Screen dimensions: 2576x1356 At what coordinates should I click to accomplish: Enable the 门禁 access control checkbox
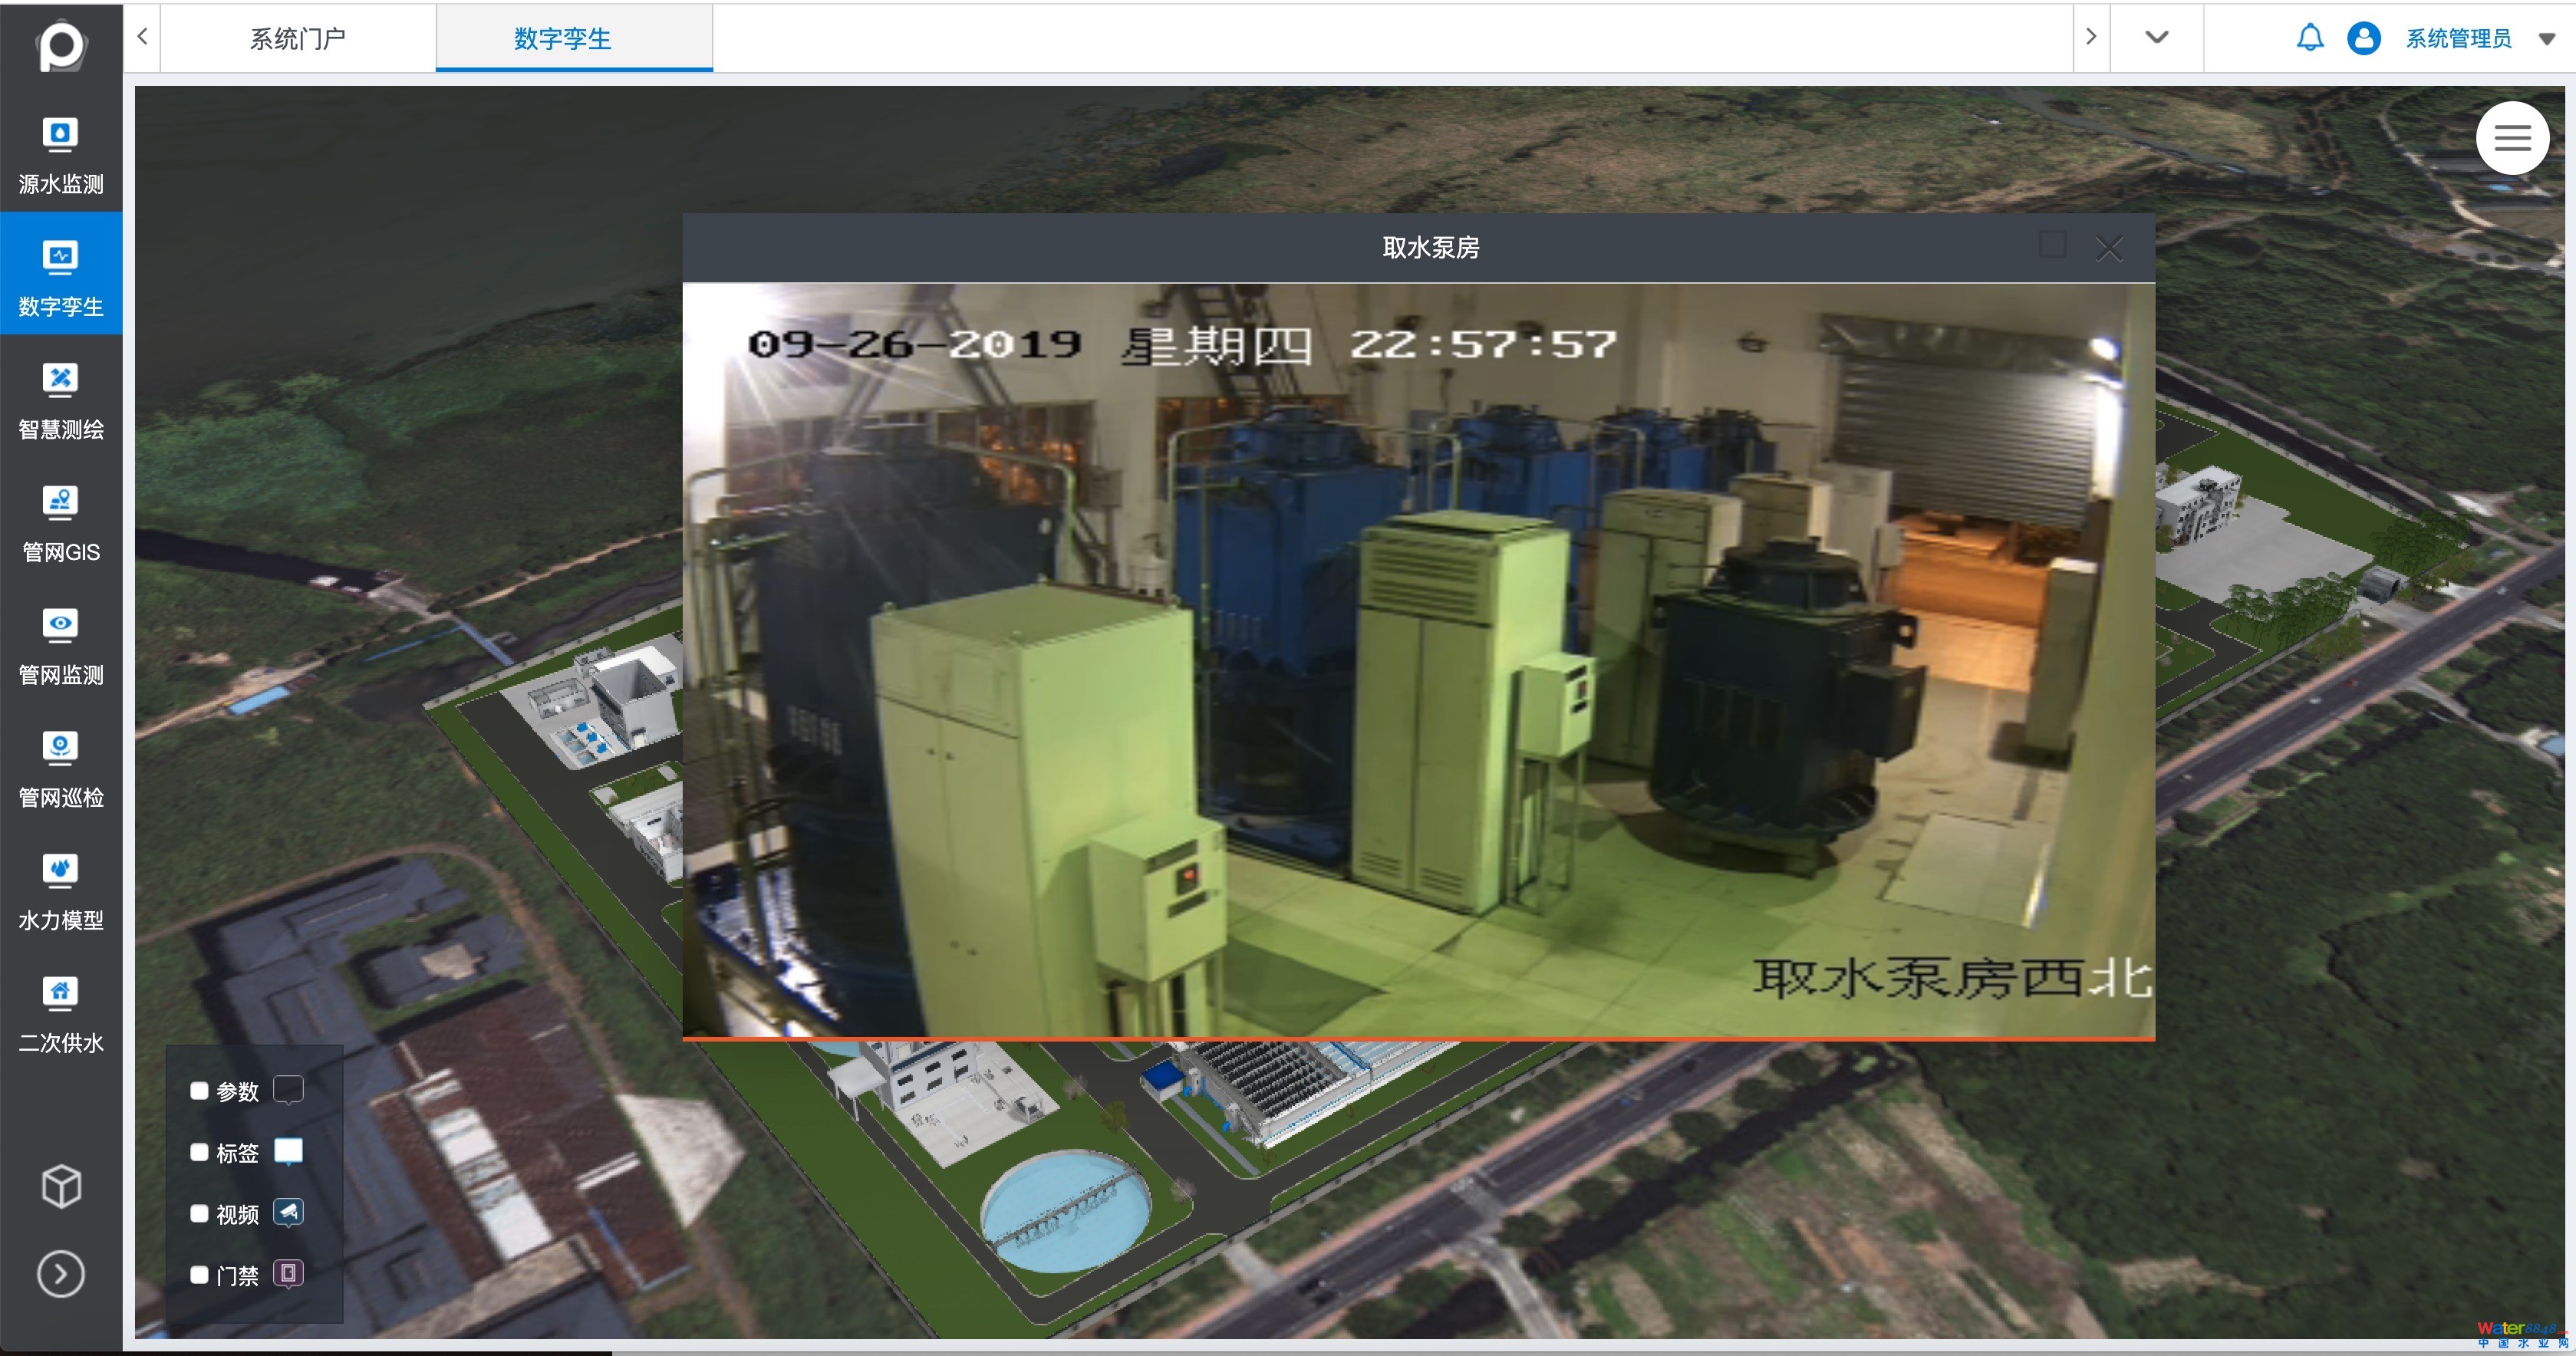199,1275
